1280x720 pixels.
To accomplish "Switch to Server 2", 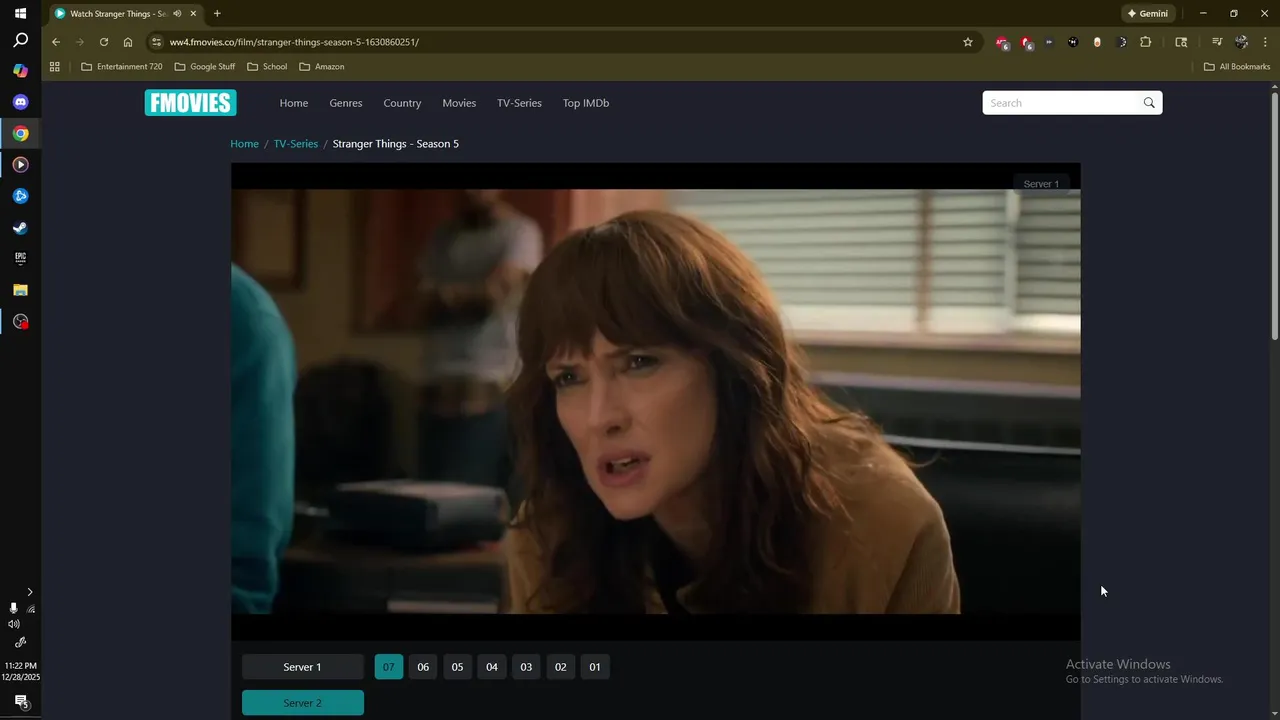I will [x=303, y=703].
